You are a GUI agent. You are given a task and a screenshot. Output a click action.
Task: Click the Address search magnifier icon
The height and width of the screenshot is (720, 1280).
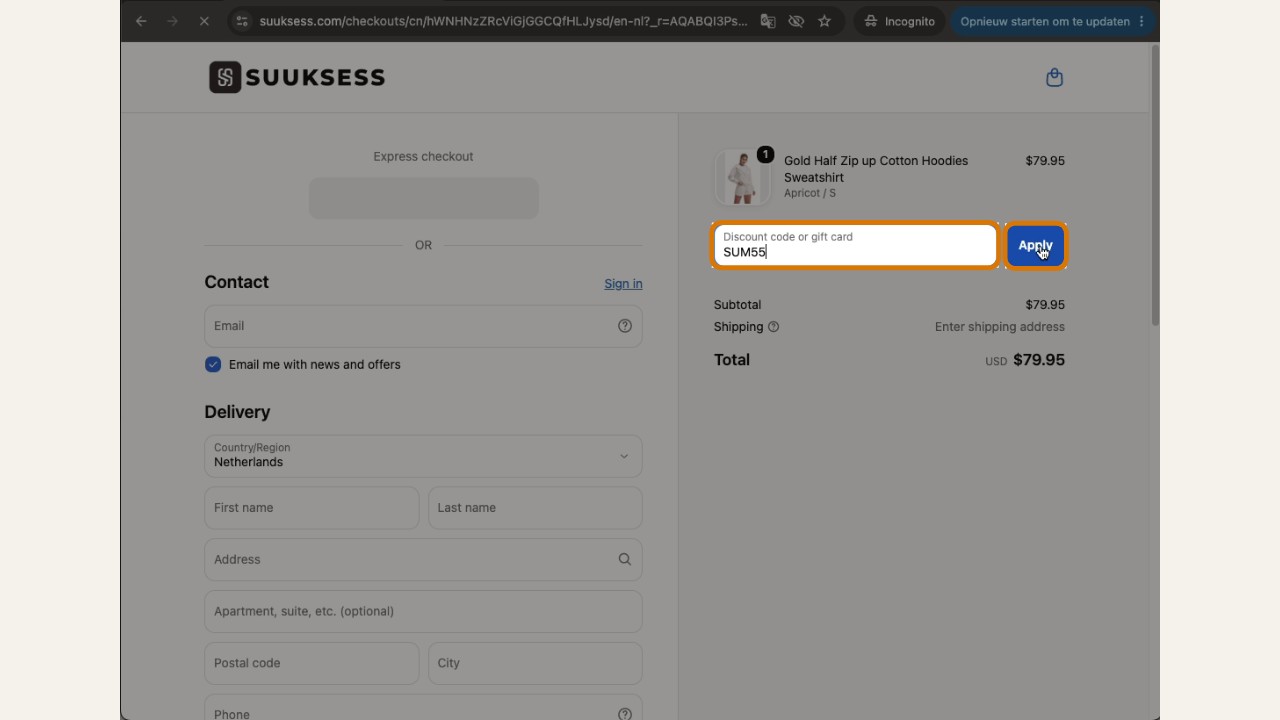coord(625,559)
